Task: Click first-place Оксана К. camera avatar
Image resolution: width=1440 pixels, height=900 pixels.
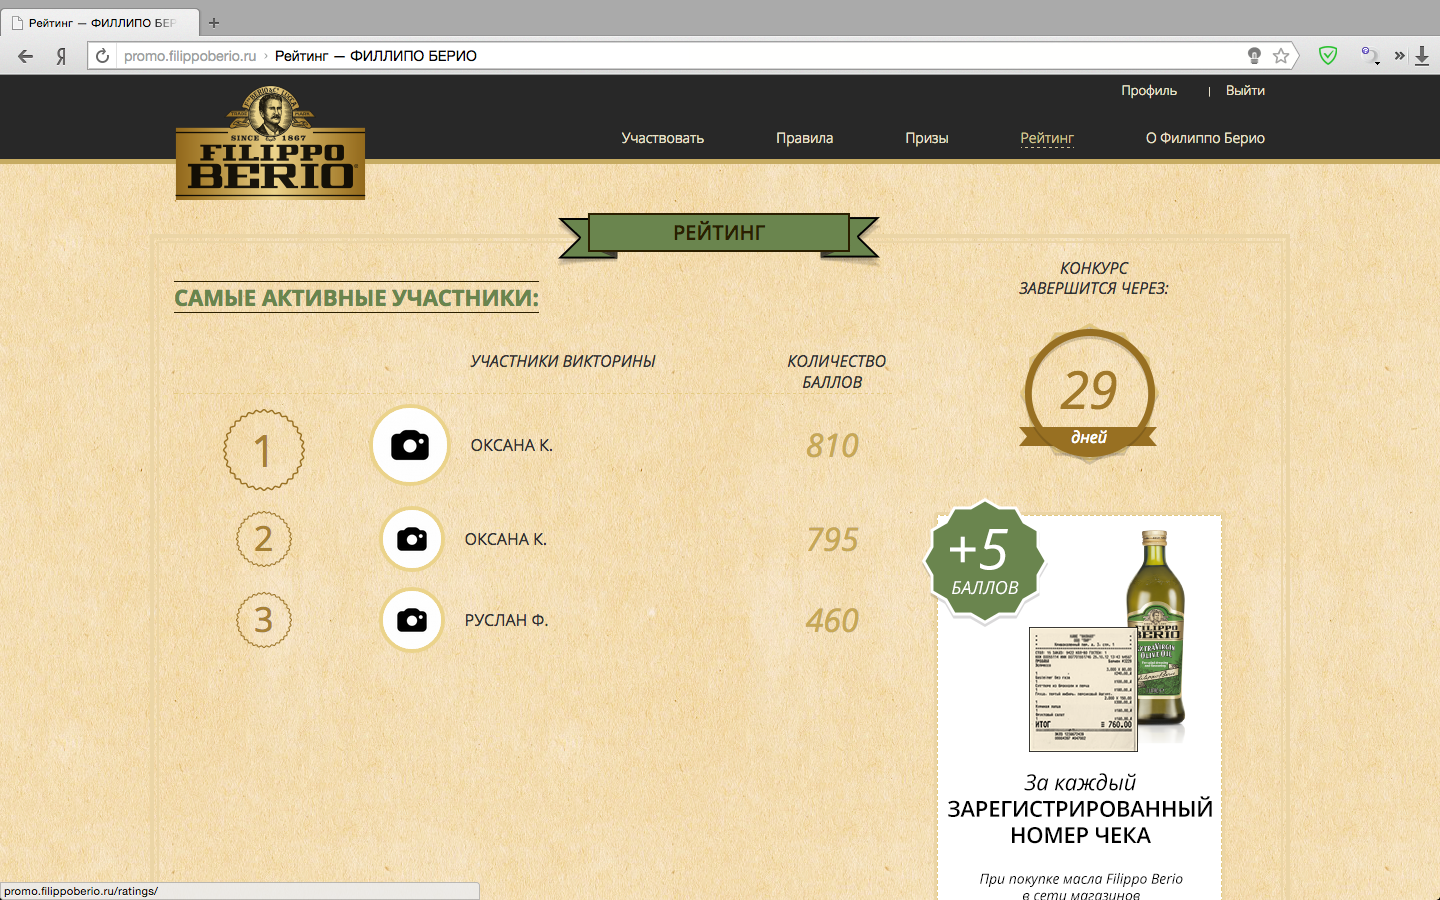Action: click(x=410, y=445)
